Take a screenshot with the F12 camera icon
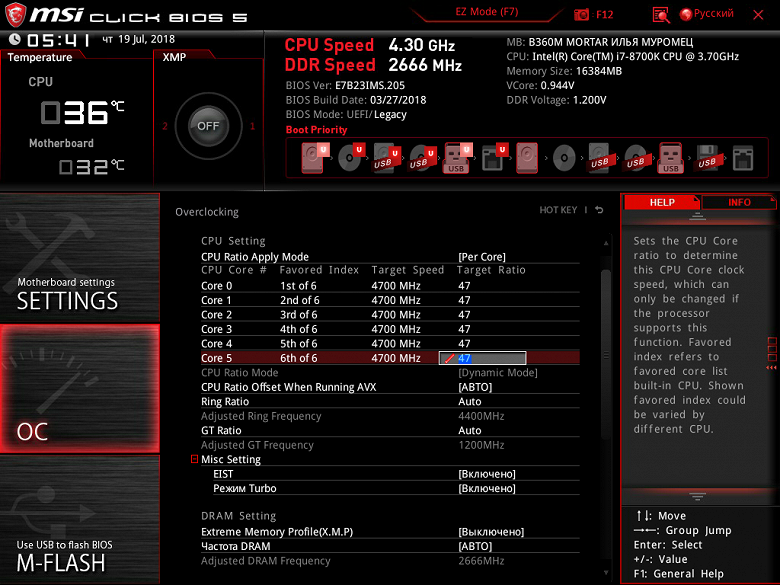This screenshot has width=780, height=585. (x=581, y=15)
